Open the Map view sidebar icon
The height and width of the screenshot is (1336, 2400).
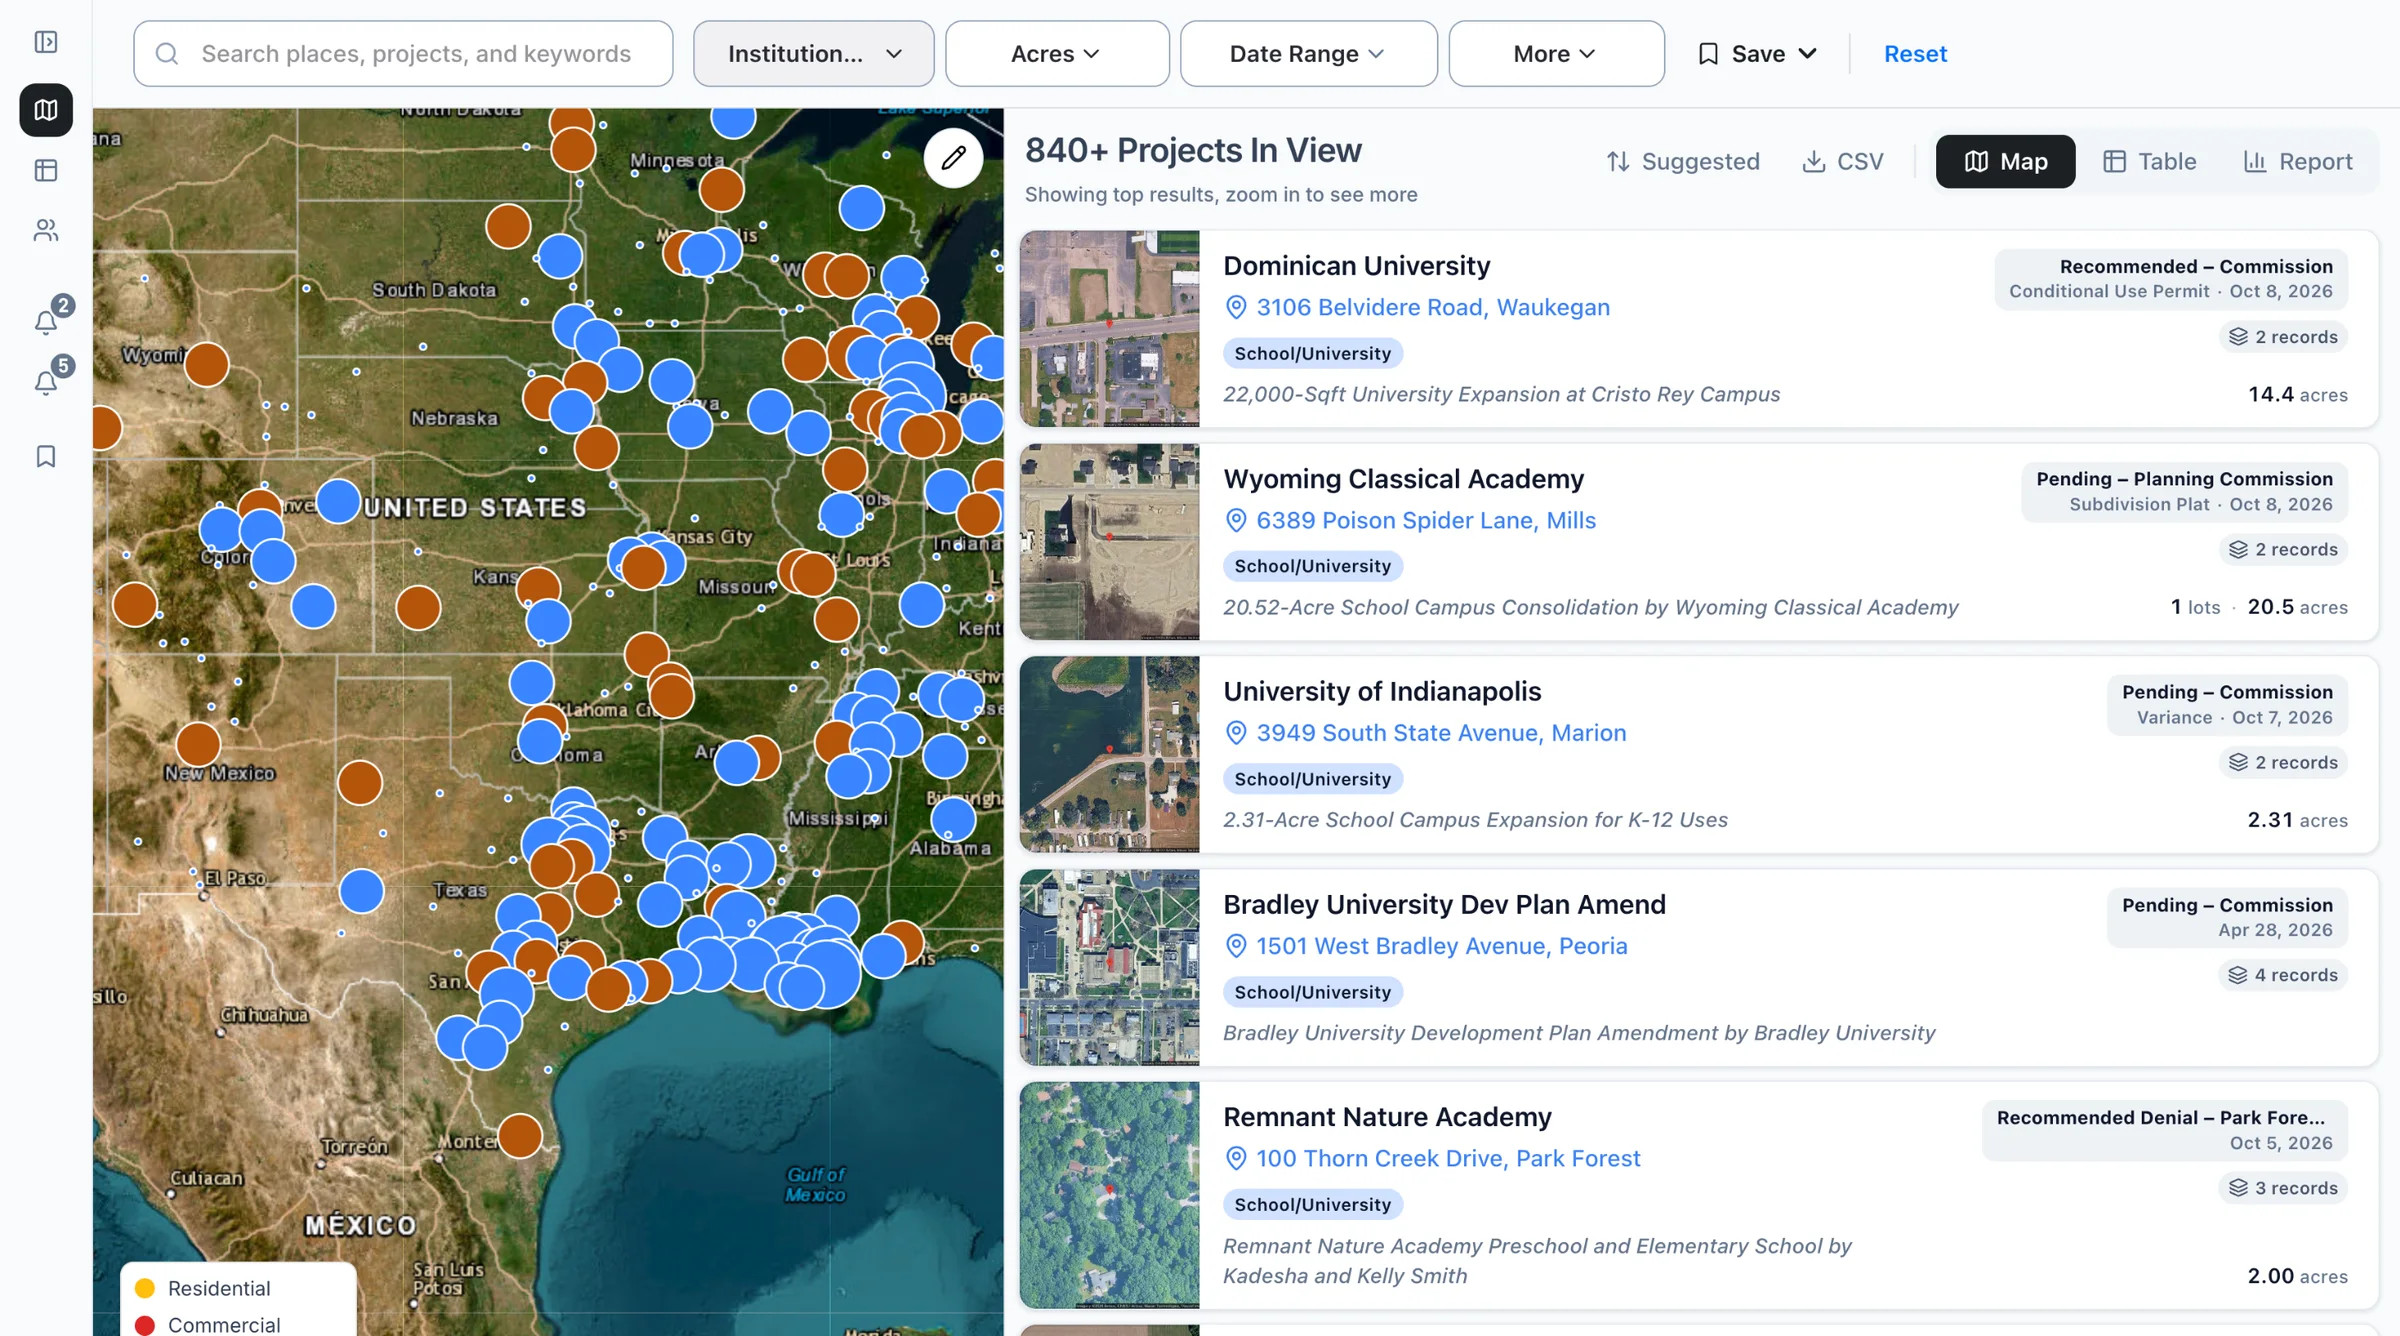pyautogui.click(x=46, y=110)
